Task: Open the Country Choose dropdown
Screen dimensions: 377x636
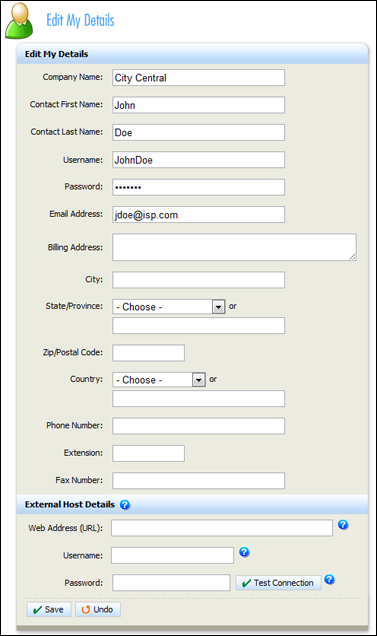Action: click(159, 380)
